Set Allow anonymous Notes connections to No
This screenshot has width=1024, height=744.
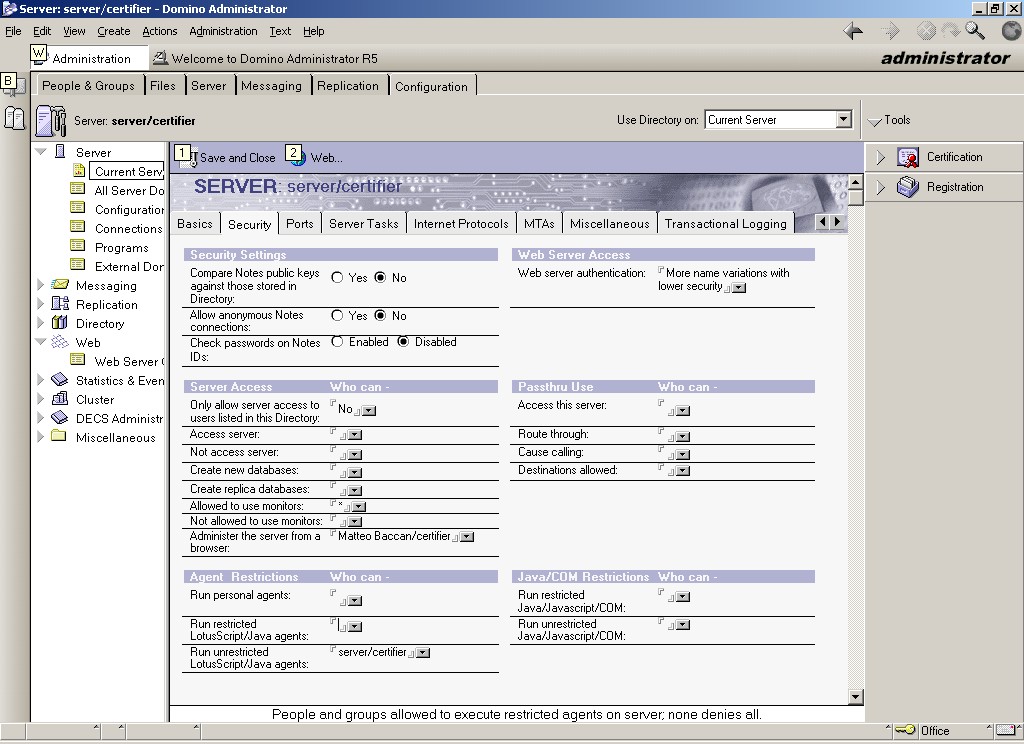380,315
